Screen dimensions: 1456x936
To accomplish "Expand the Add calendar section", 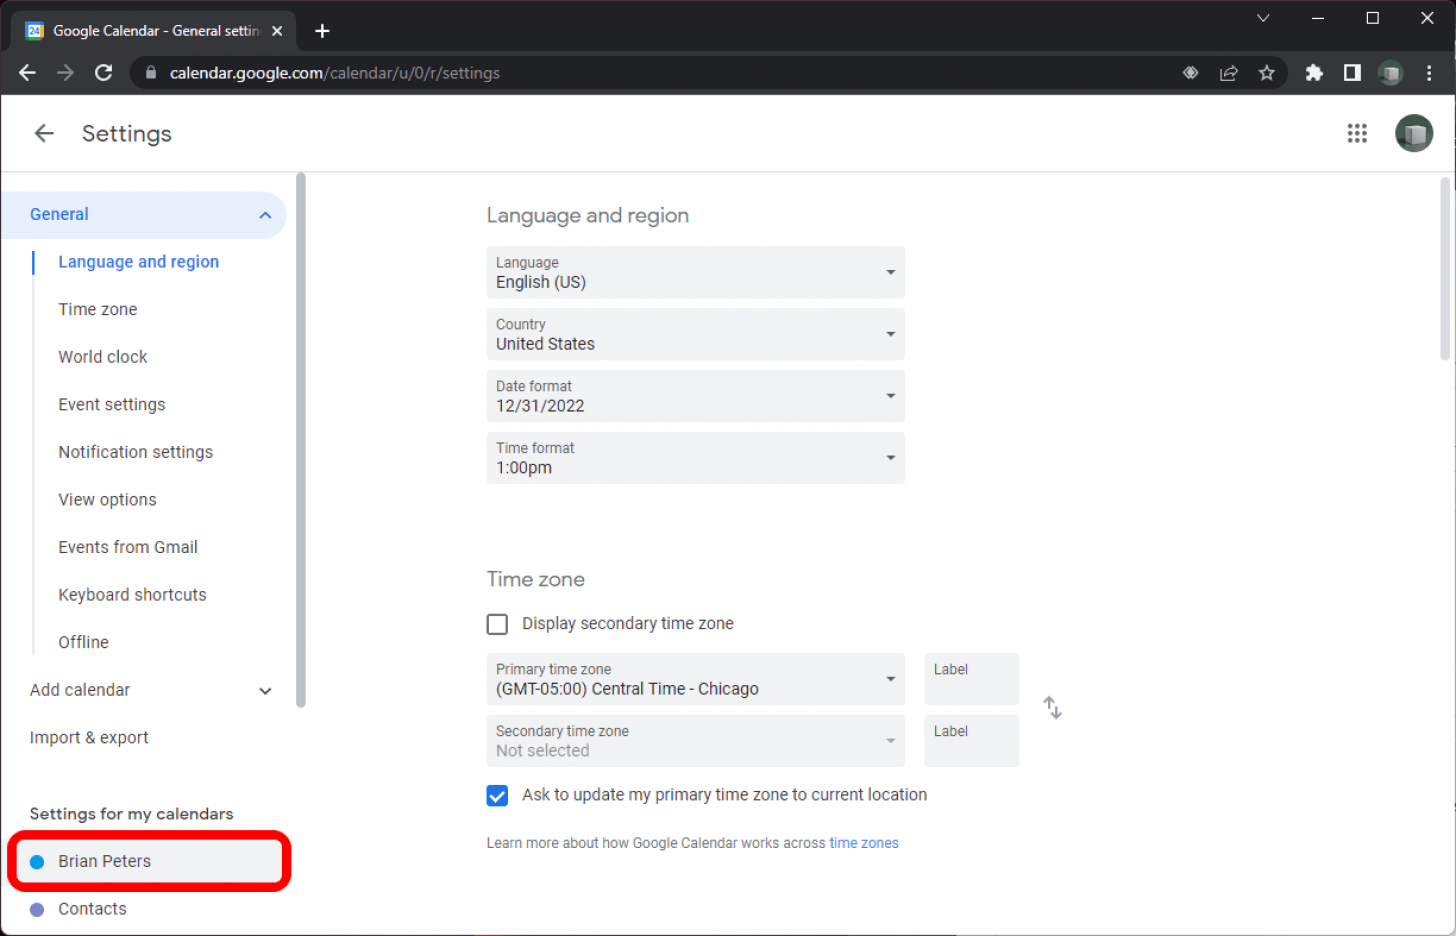I will coord(265,690).
